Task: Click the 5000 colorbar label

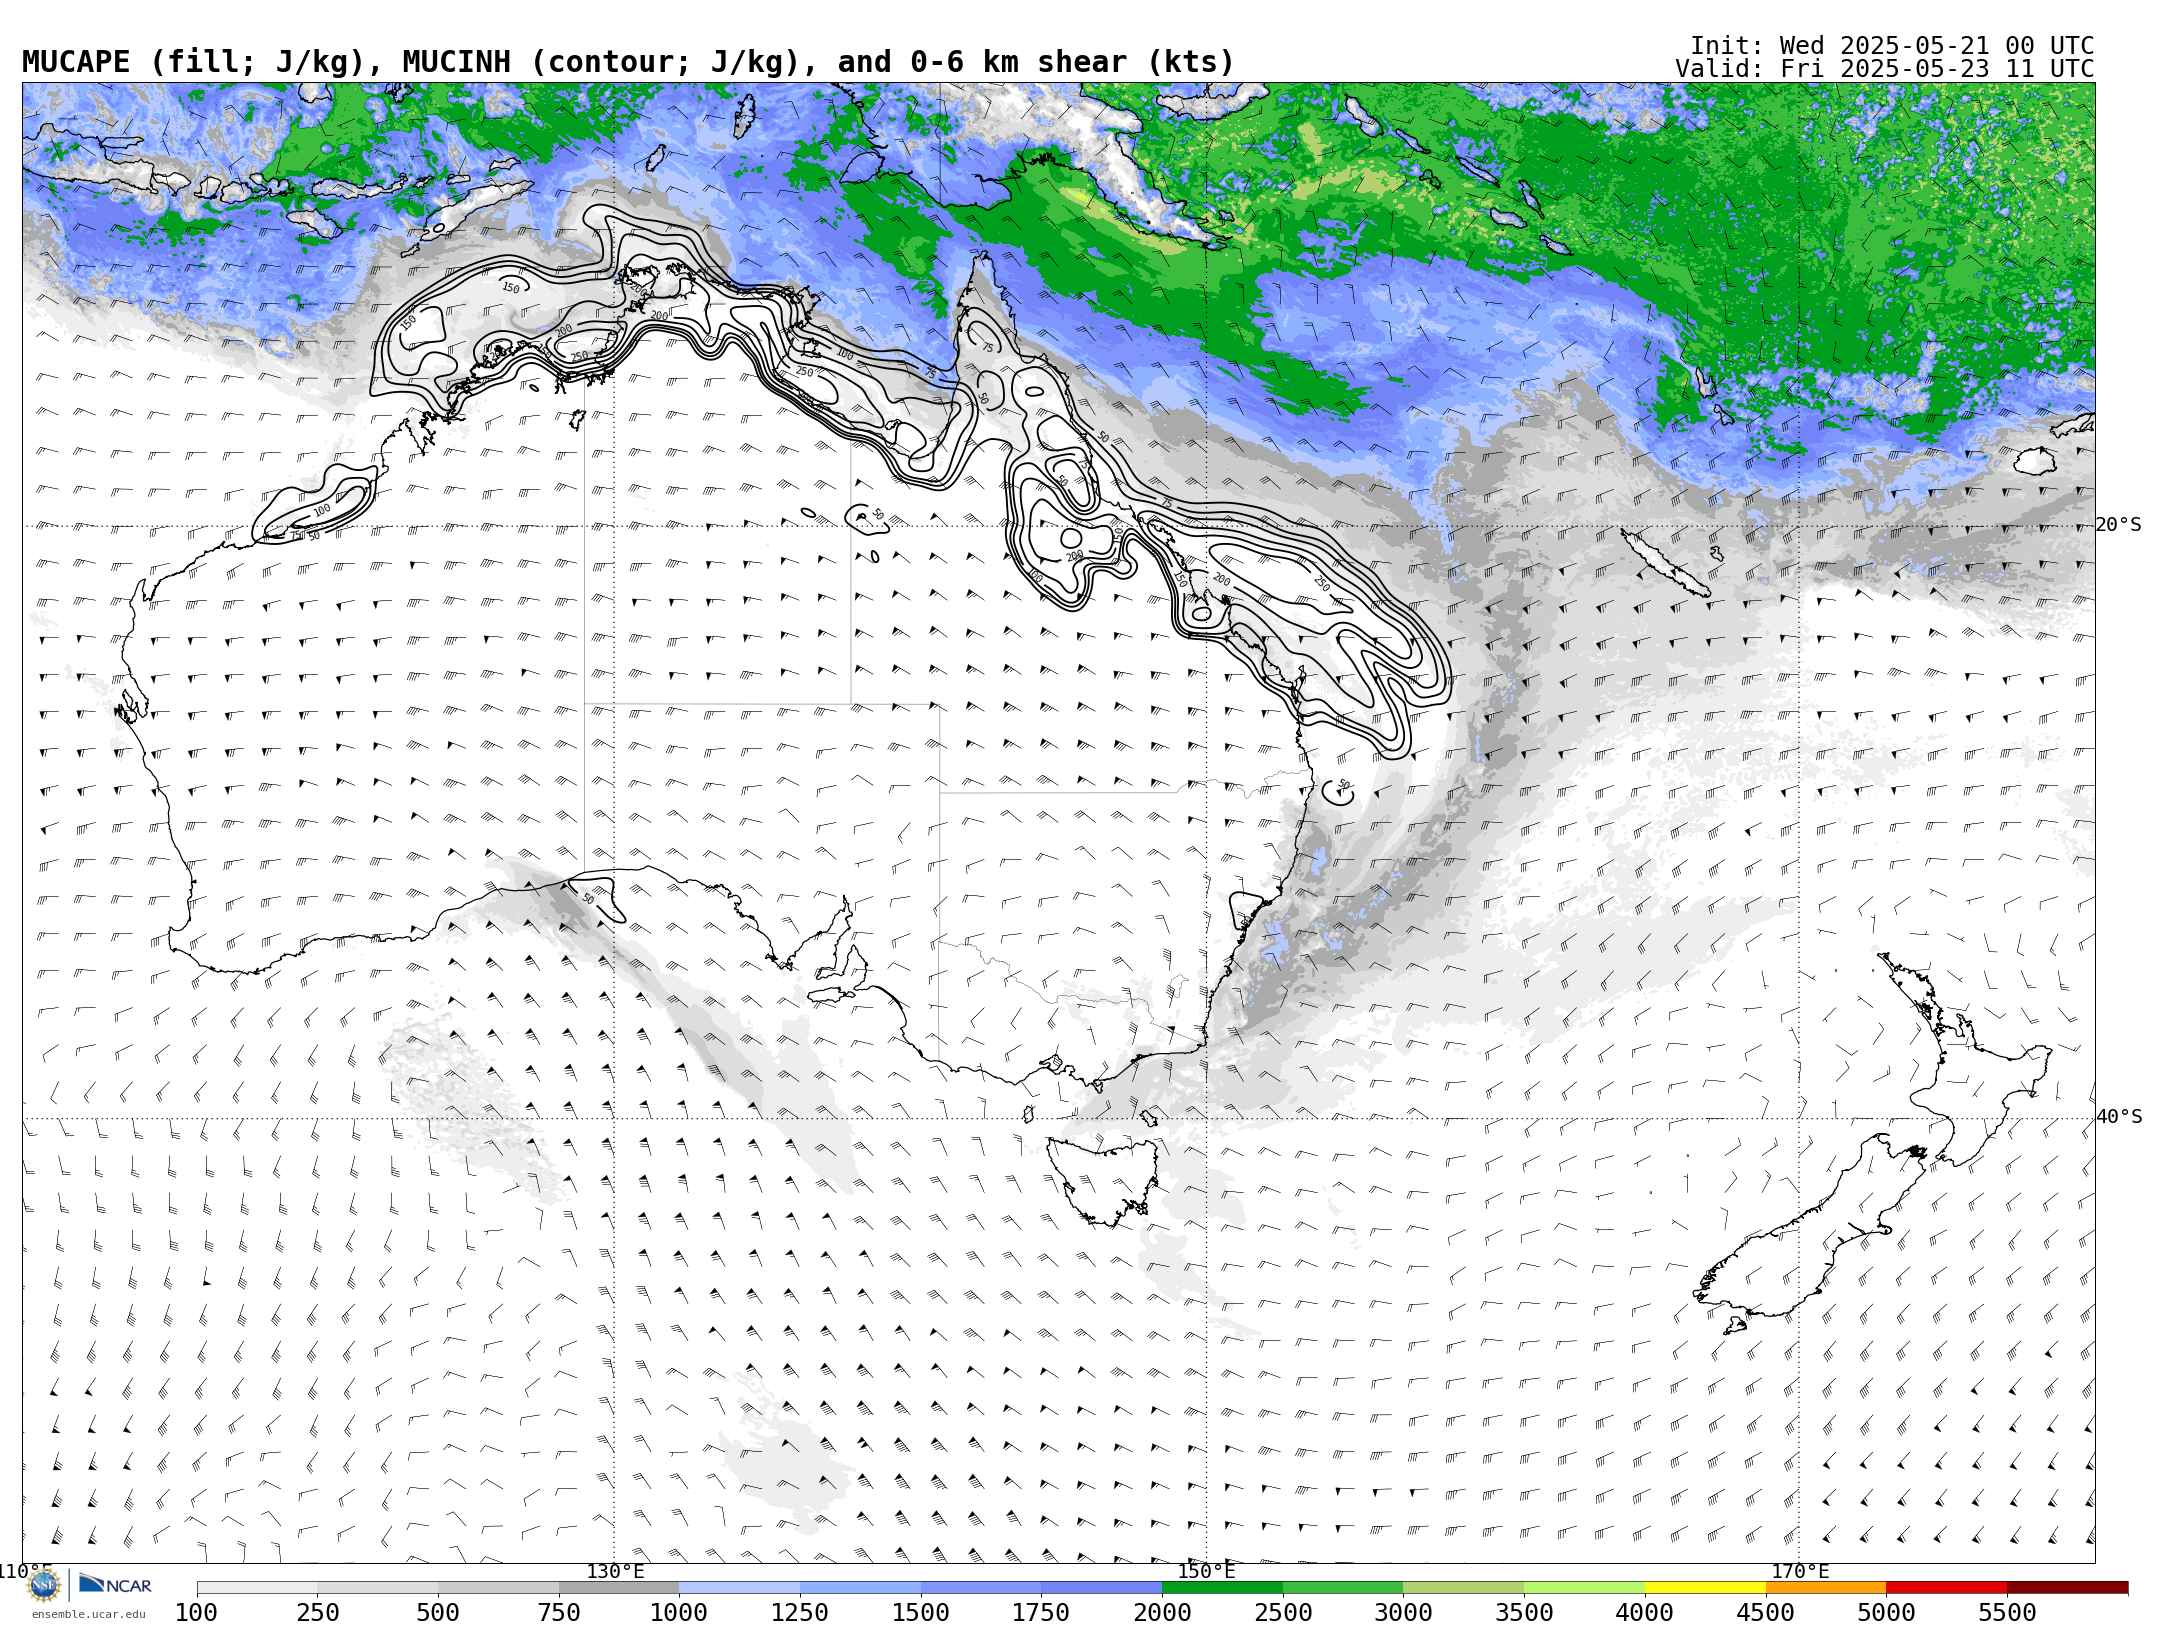Action: coord(1886,1612)
